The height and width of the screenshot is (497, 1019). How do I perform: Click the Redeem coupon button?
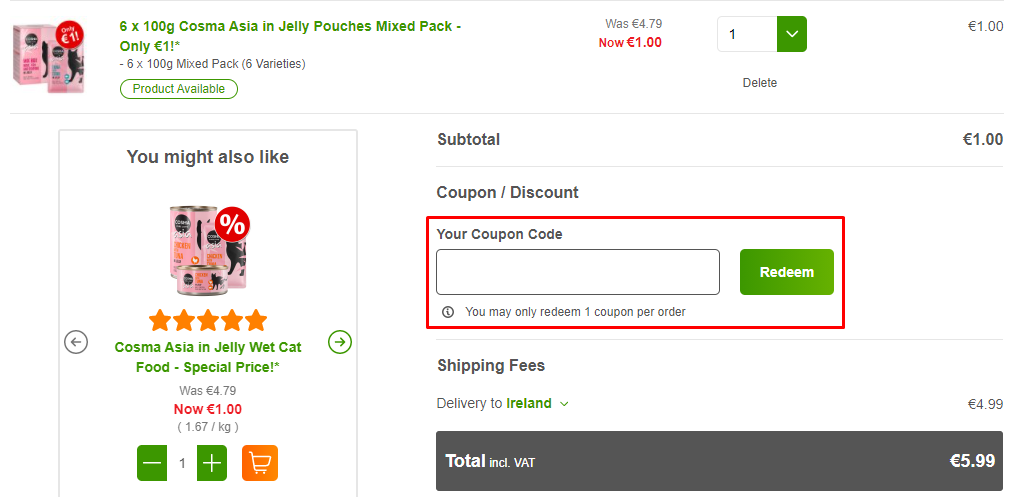click(786, 272)
